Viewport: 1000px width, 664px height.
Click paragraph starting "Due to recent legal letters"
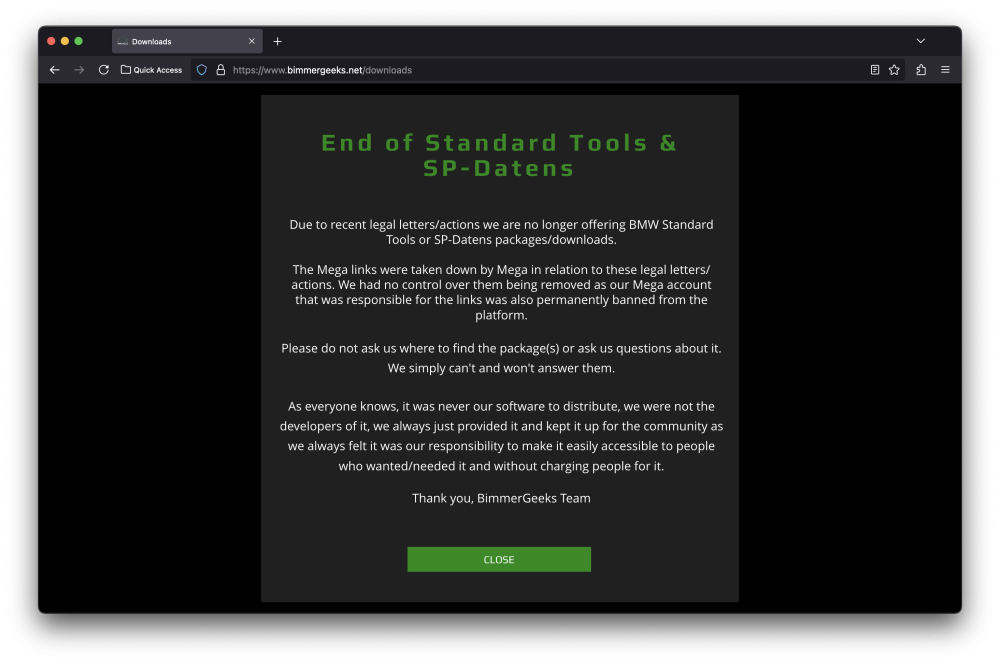501,232
